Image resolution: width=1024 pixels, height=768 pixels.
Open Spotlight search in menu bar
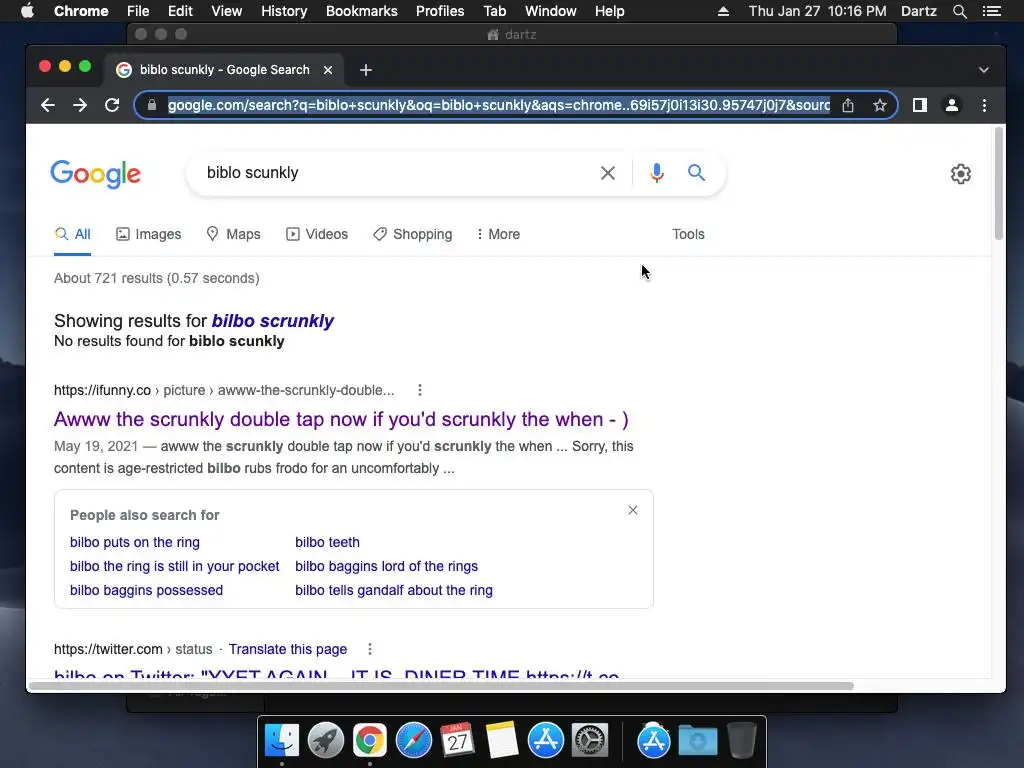click(959, 11)
